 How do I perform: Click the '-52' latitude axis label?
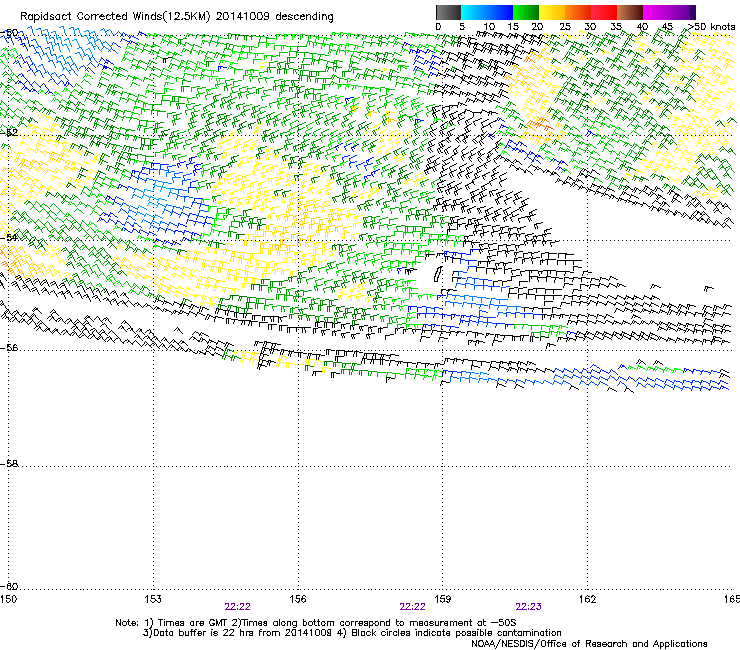(9, 133)
